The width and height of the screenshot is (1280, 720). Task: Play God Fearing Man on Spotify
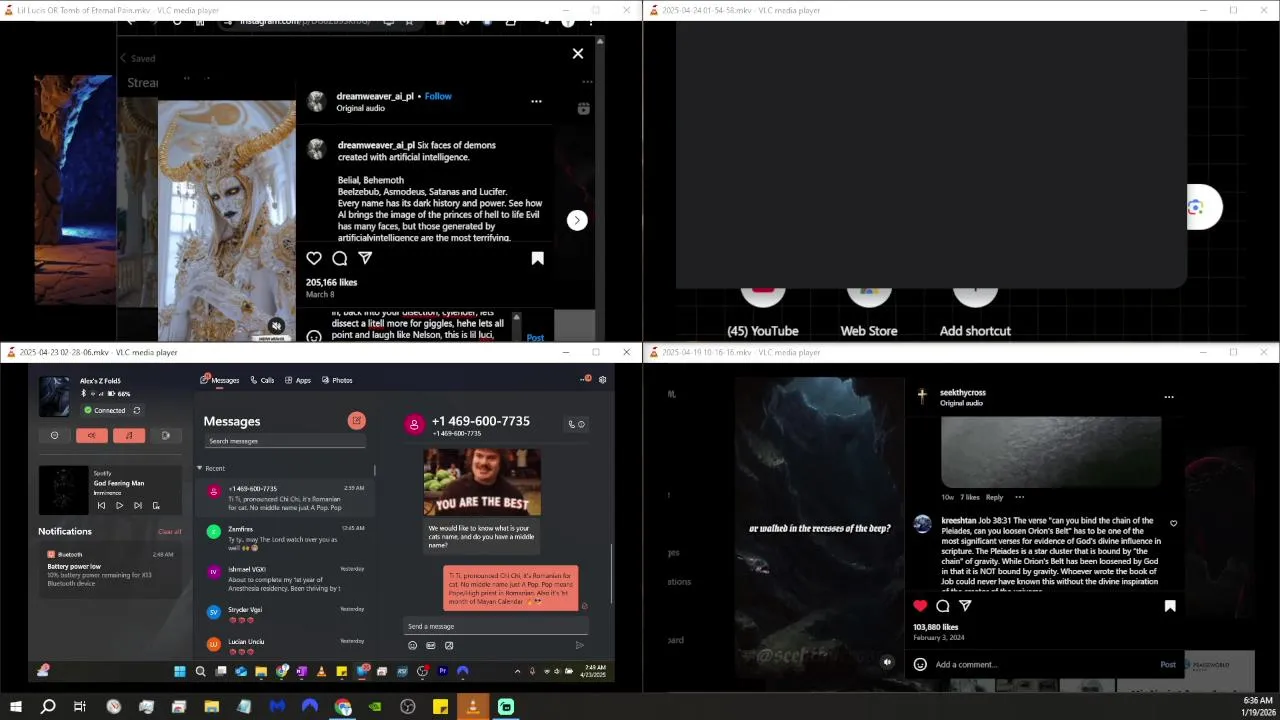click(119, 505)
